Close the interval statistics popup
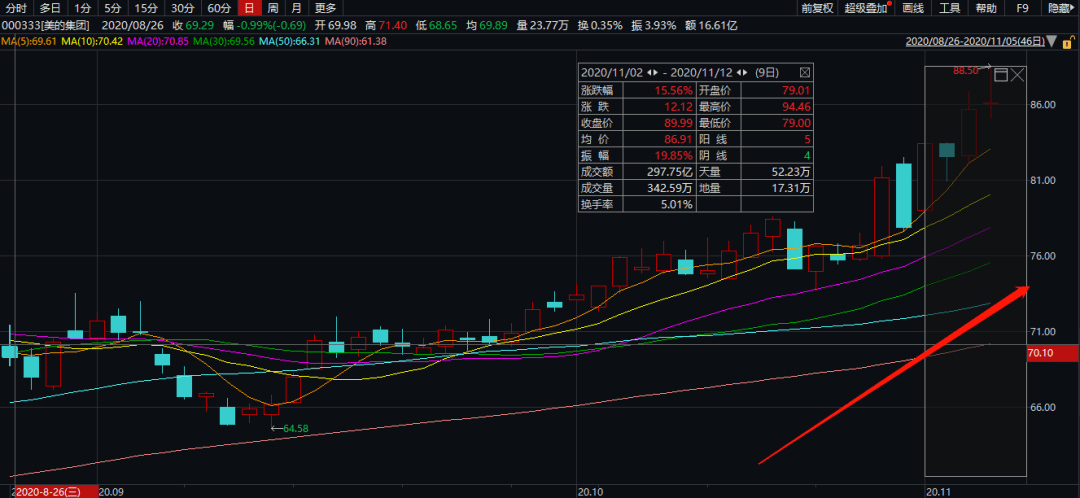Screen dimensions: 1080x498 [x=803, y=74]
